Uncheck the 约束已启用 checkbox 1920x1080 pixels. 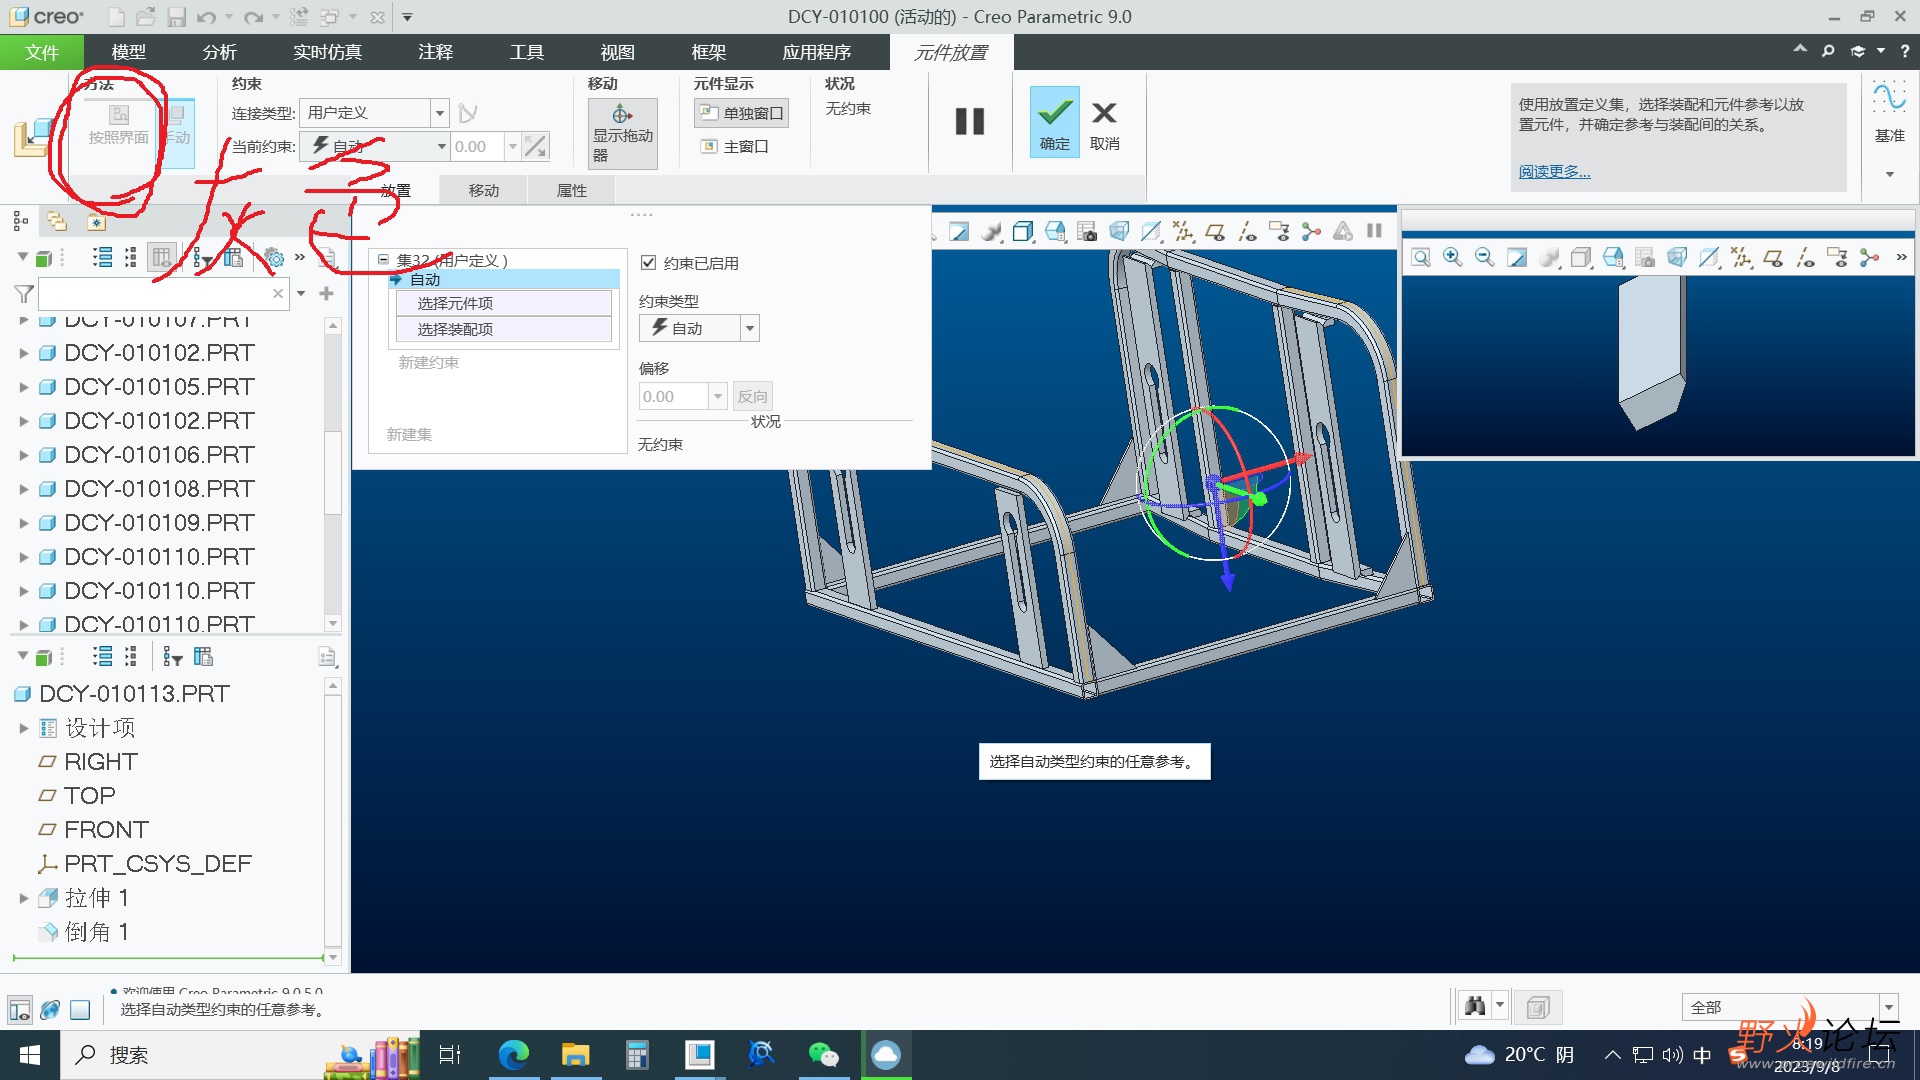click(648, 263)
